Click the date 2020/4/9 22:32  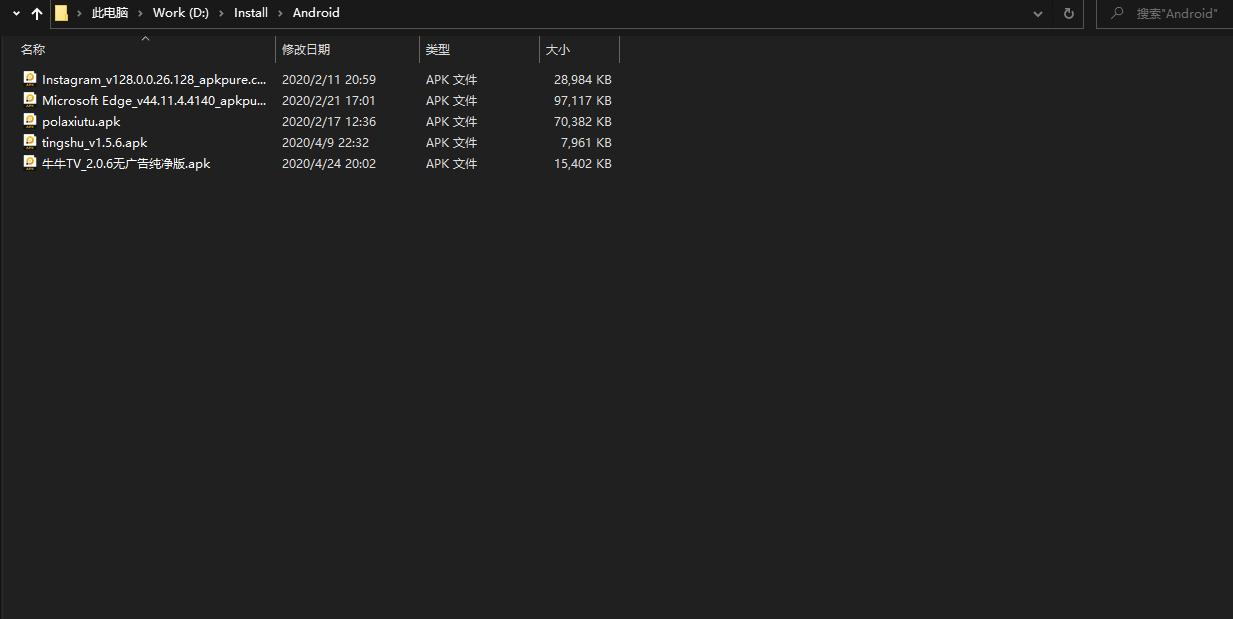[x=326, y=142]
